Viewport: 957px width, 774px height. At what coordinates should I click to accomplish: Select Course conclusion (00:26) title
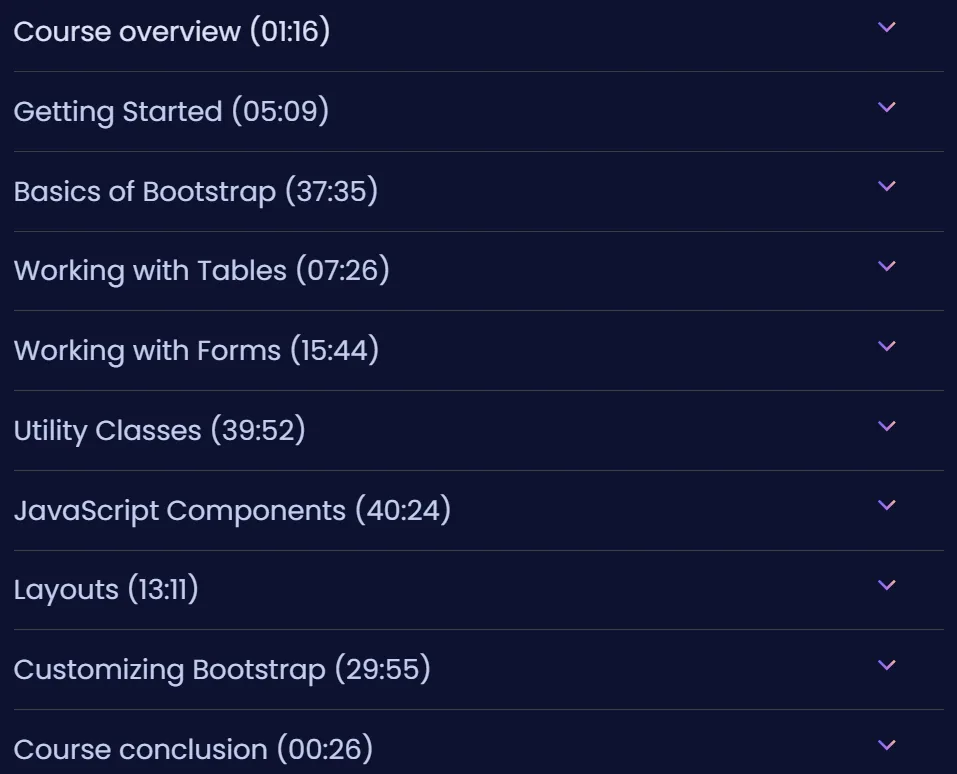(x=193, y=749)
